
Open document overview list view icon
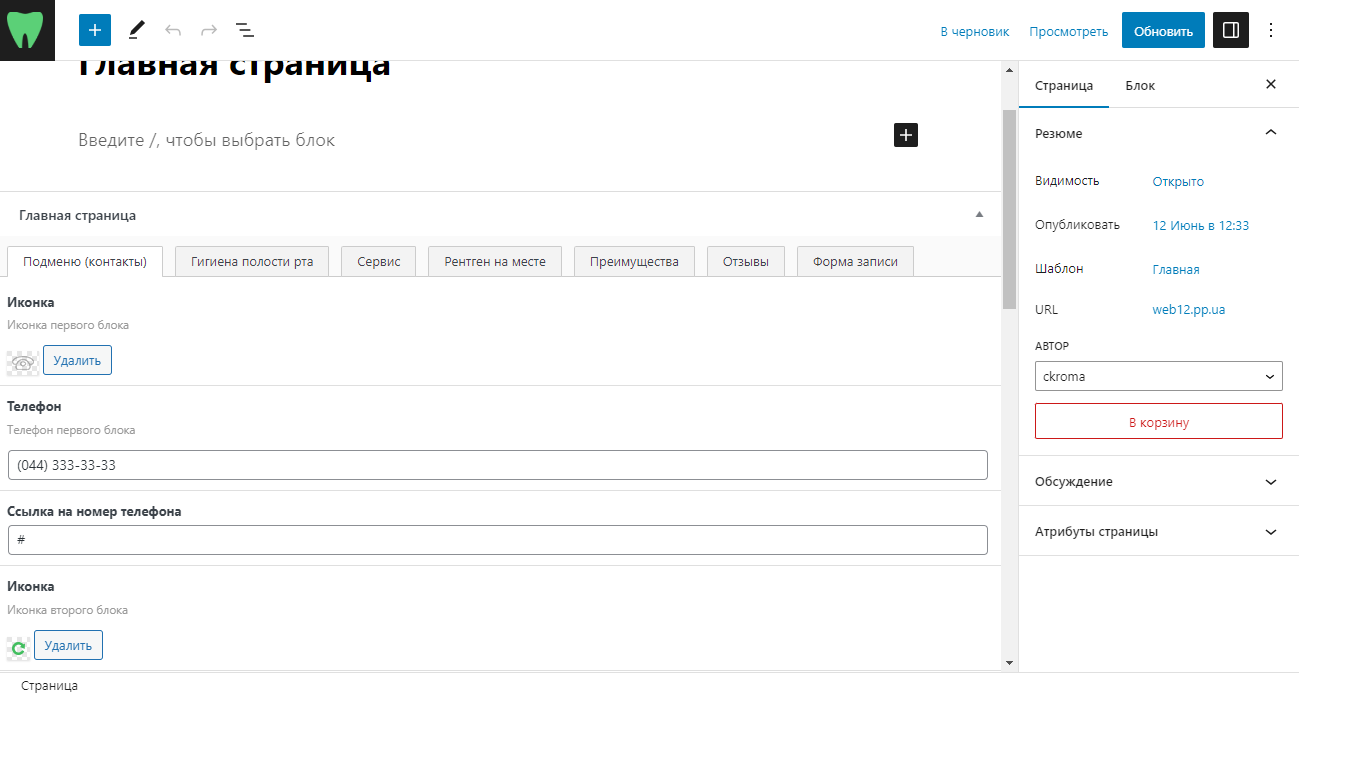pos(245,30)
